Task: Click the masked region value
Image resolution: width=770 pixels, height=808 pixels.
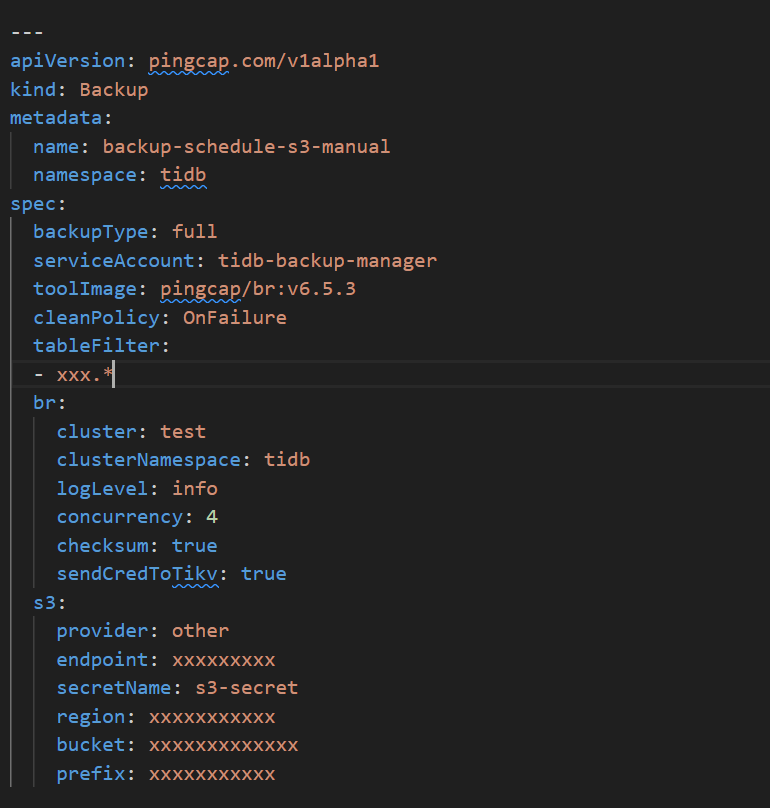Action: click(x=212, y=717)
